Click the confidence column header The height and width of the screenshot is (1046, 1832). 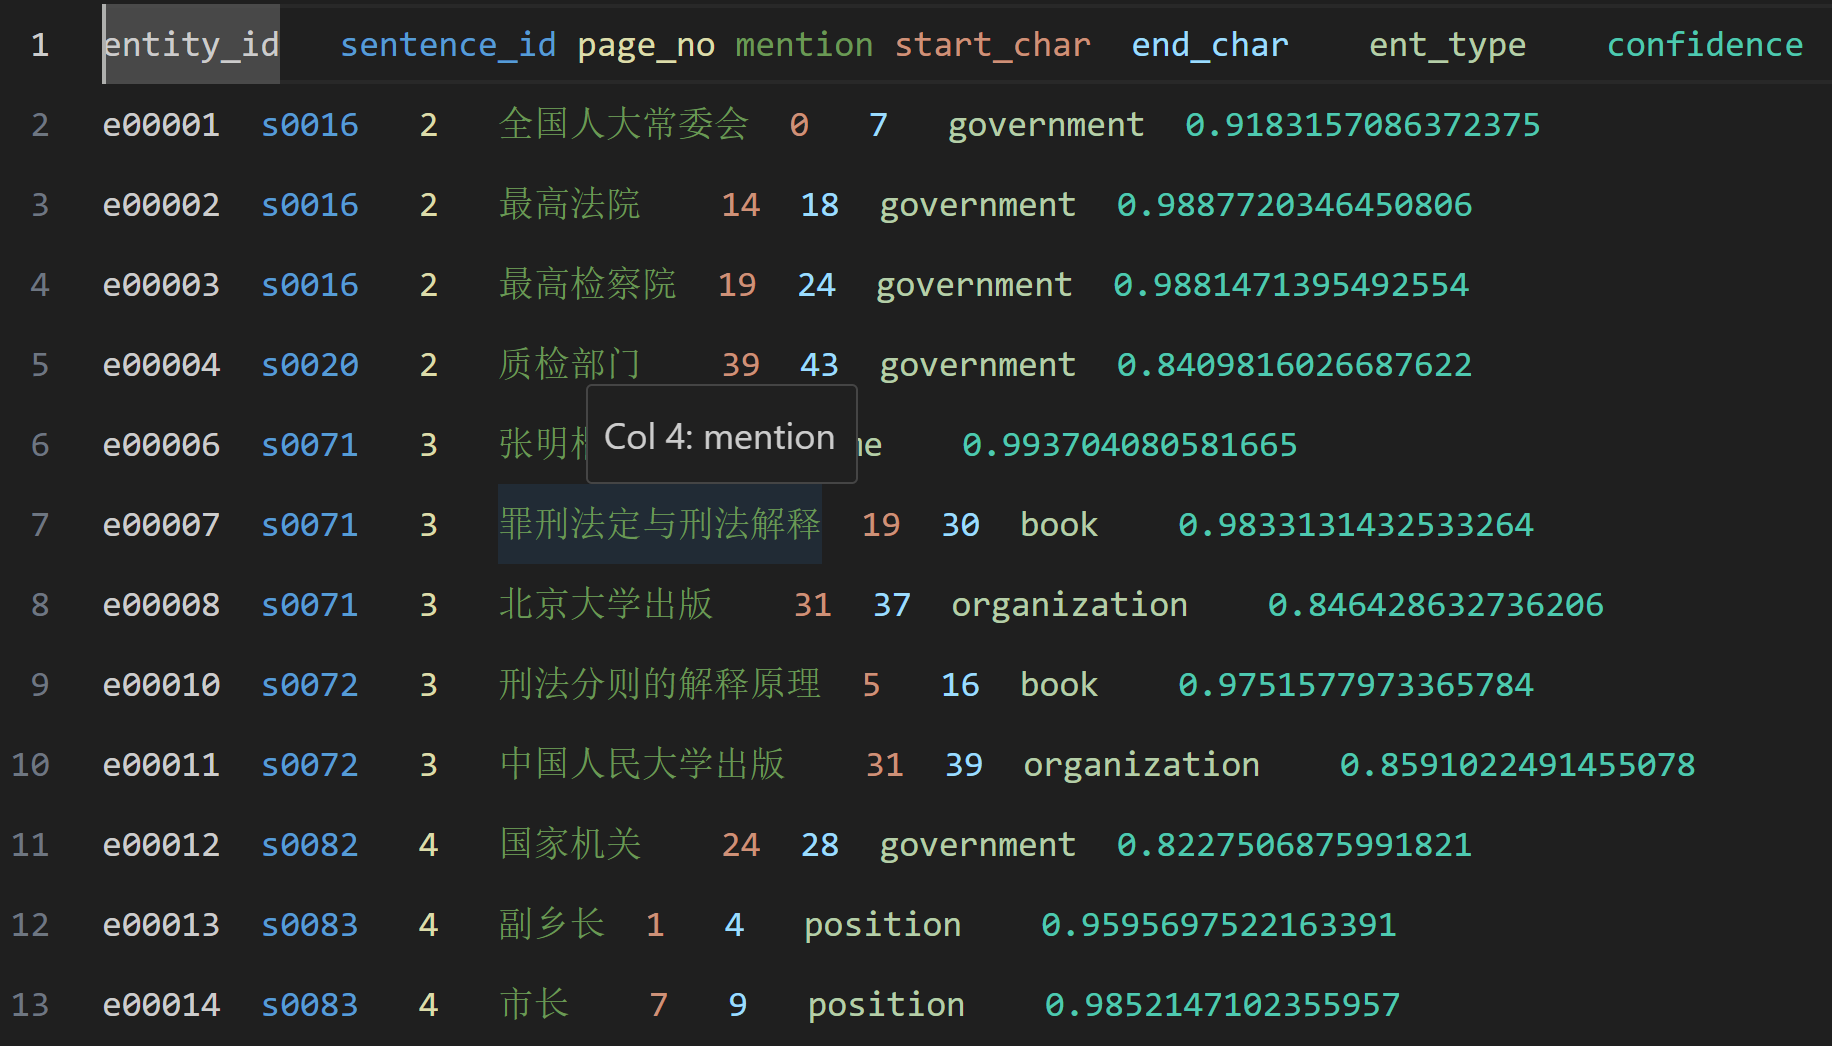pyautogui.click(x=1703, y=44)
